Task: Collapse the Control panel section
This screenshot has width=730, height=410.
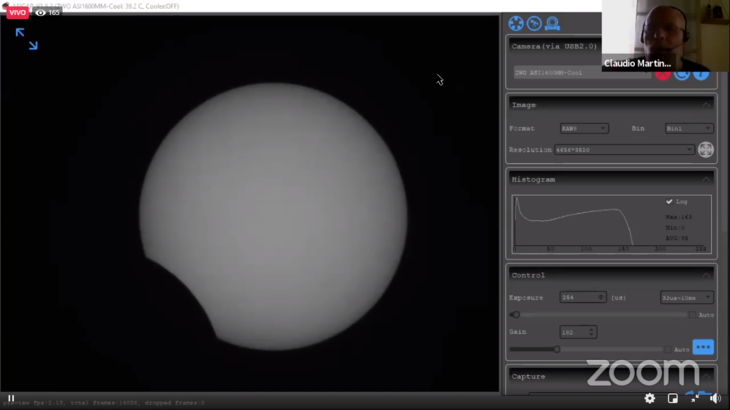Action: coord(706,275)
